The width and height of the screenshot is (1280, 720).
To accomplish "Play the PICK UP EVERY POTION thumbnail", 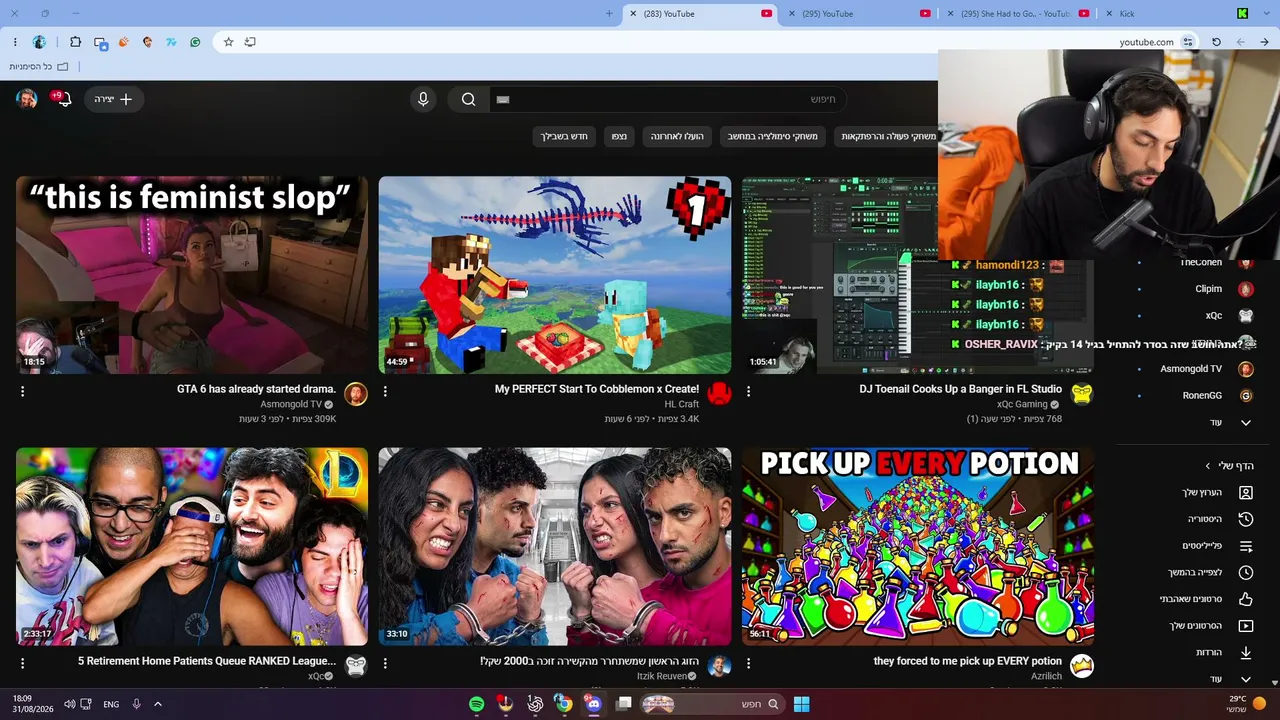I will 918,546.
